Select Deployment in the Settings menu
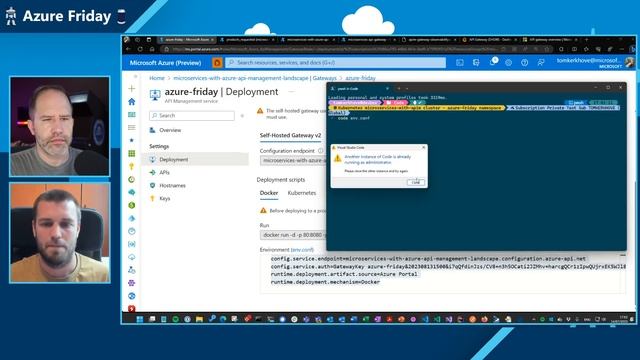Viewport: 640px width, 360px height. click(195, 159)
